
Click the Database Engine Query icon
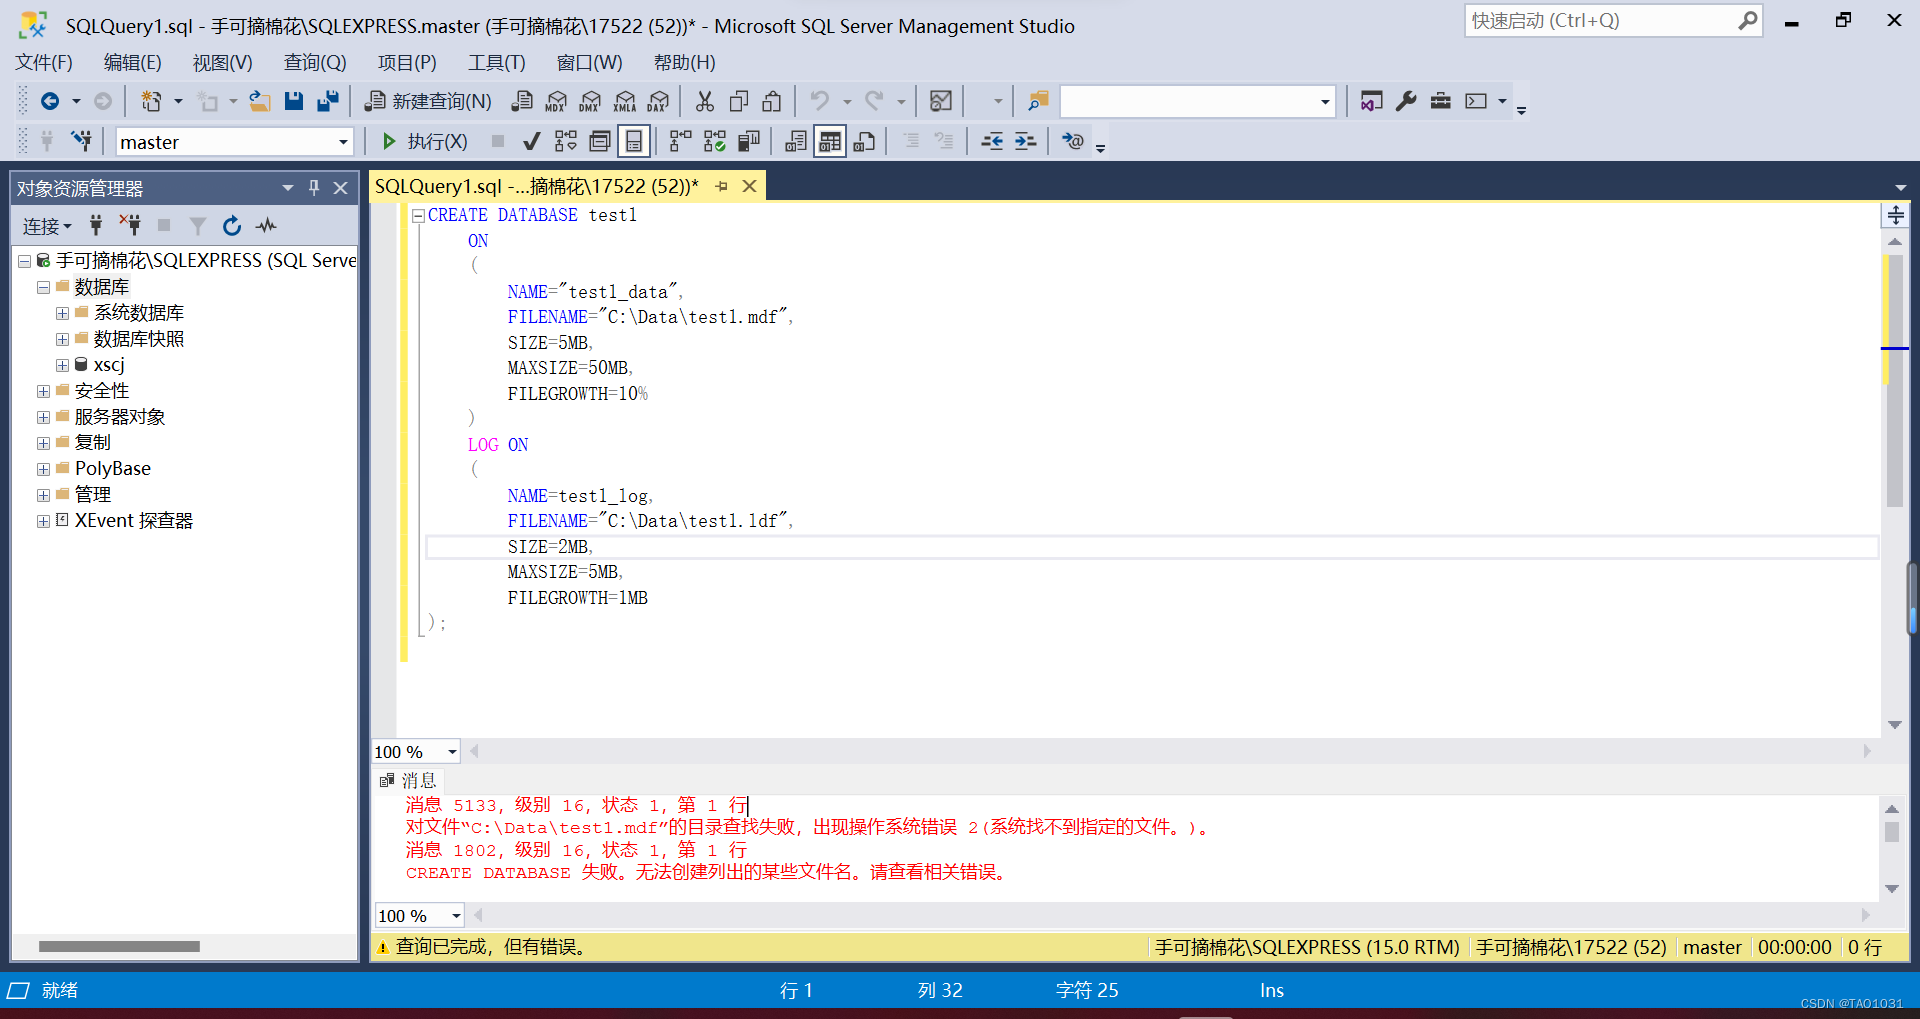pyautogui.click(x=522, y=101)
